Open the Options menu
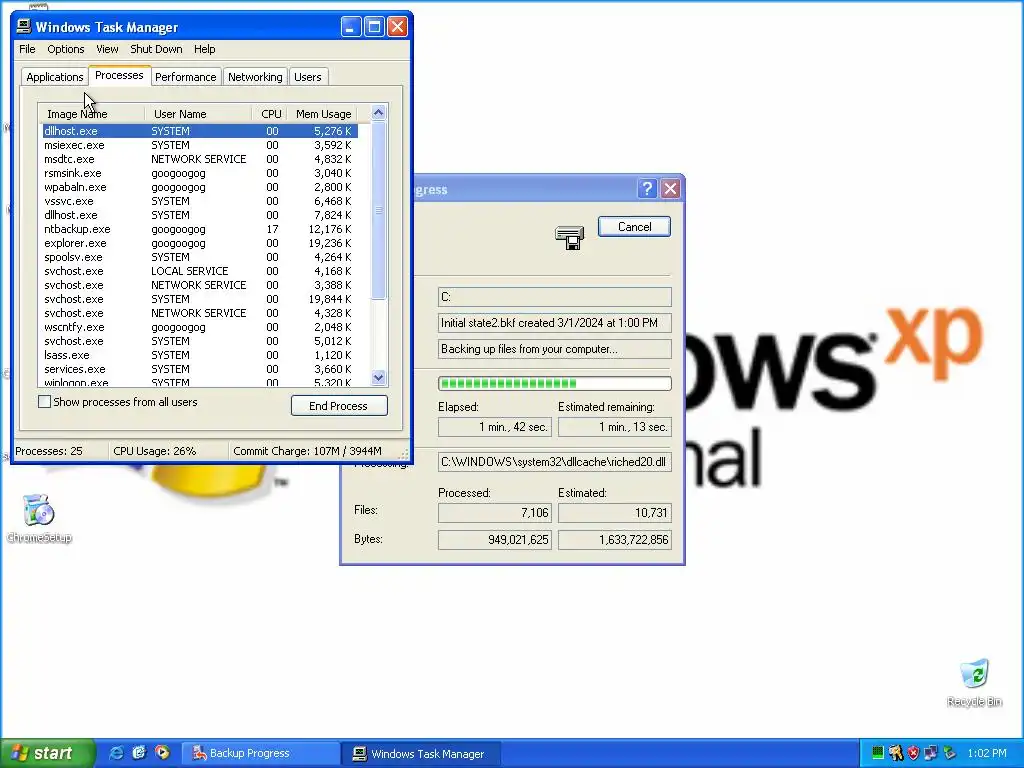Viewport: 1024px width, 768px height. pos(65,49)
